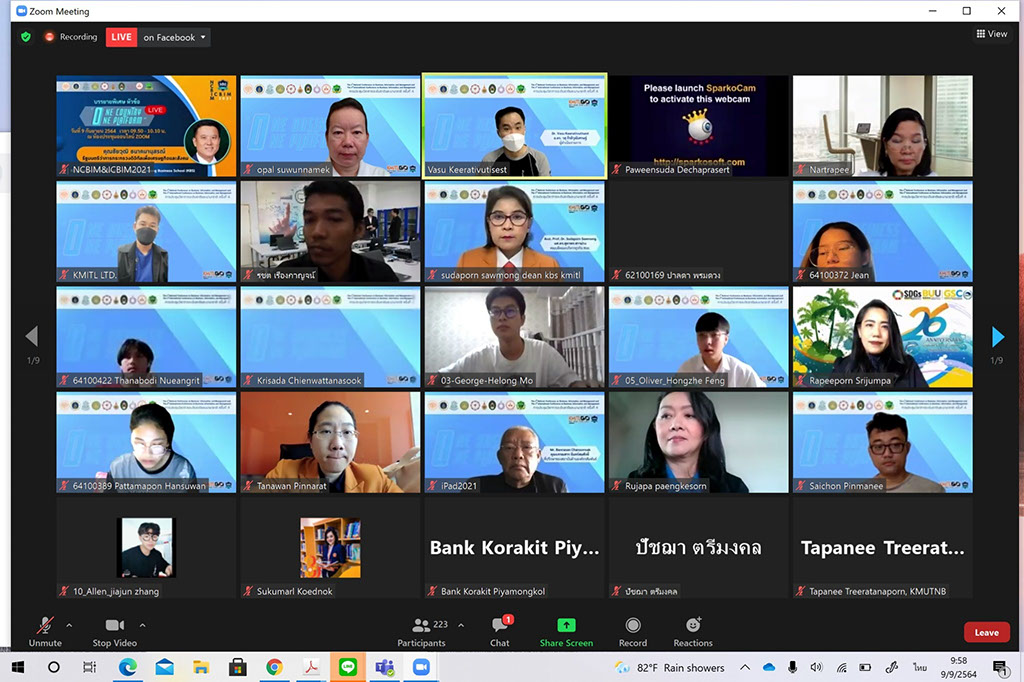Select Vasu Keerativutisest's video tile
The width and height of the screenshot is (1024, 682).
515,125
